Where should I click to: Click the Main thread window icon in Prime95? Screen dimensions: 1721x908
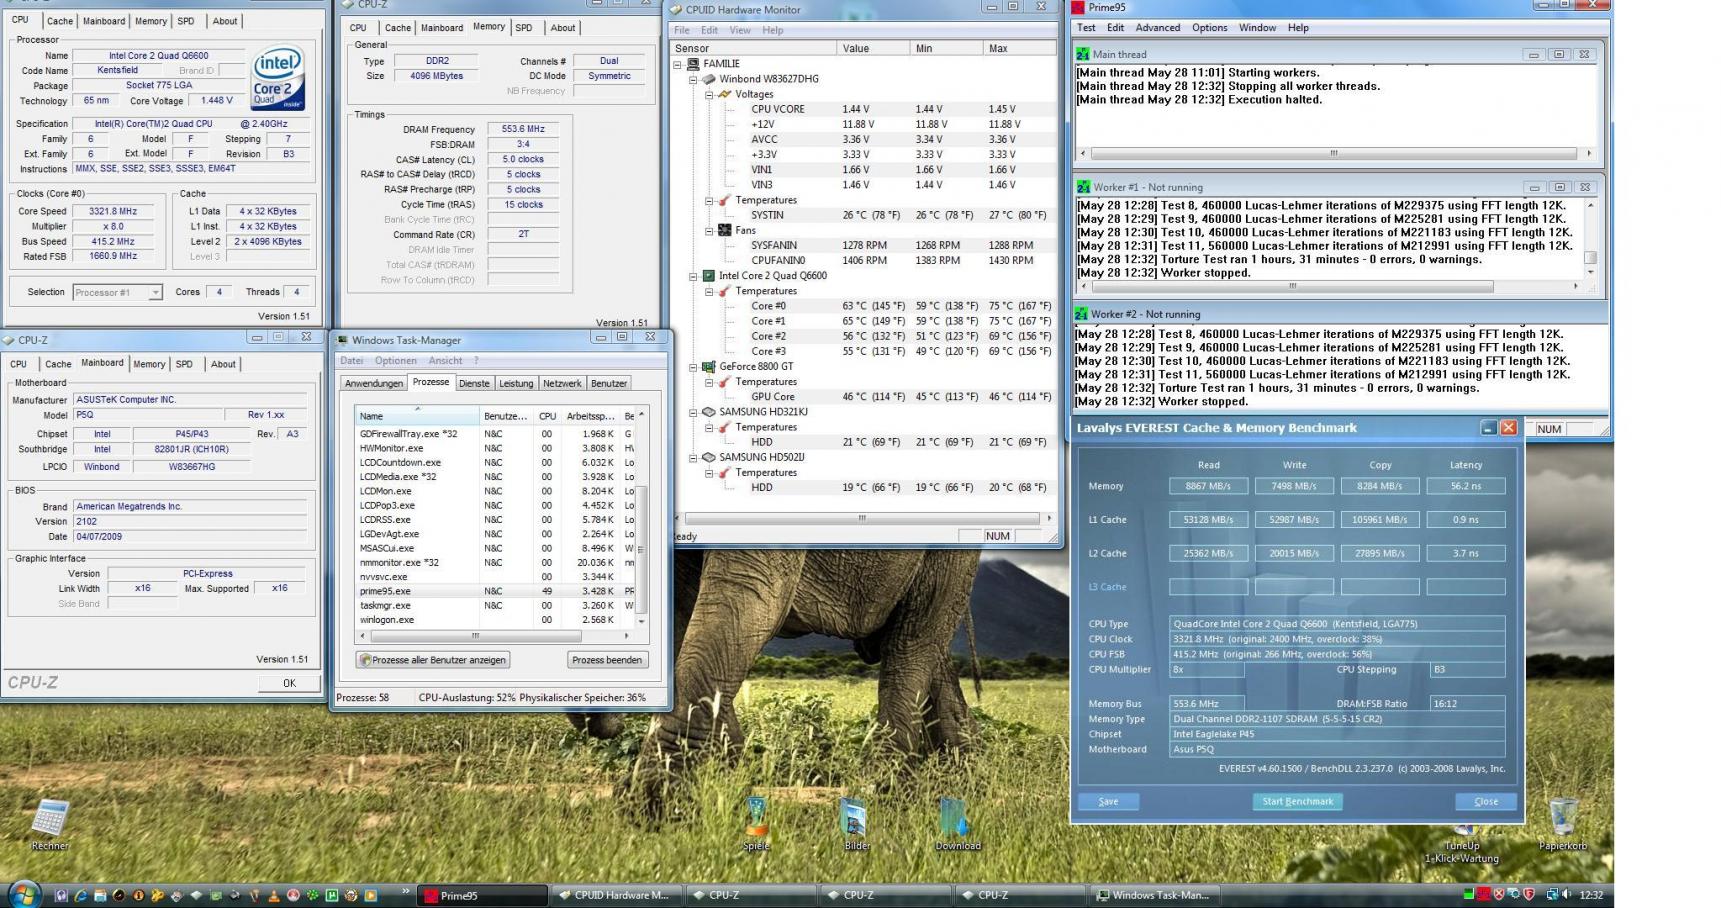click(1083, 54)
